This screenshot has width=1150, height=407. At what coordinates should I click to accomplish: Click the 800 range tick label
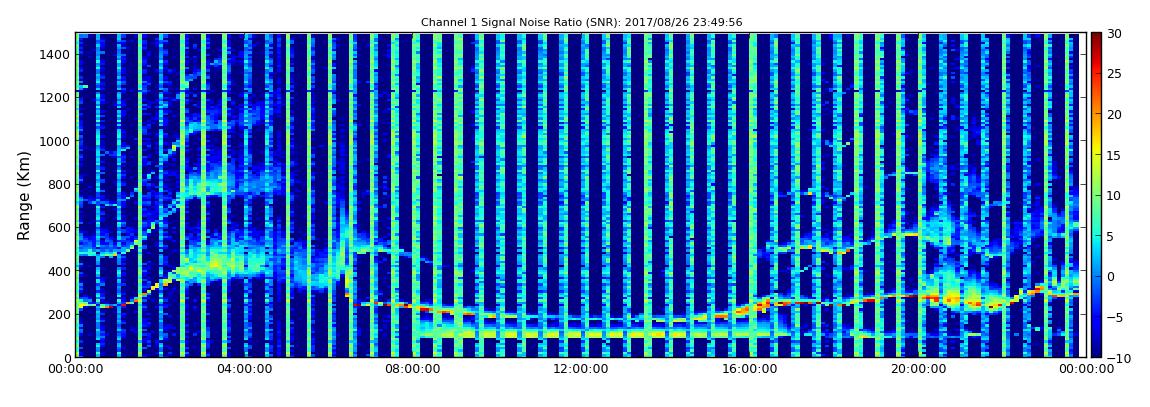pos(59,184)
